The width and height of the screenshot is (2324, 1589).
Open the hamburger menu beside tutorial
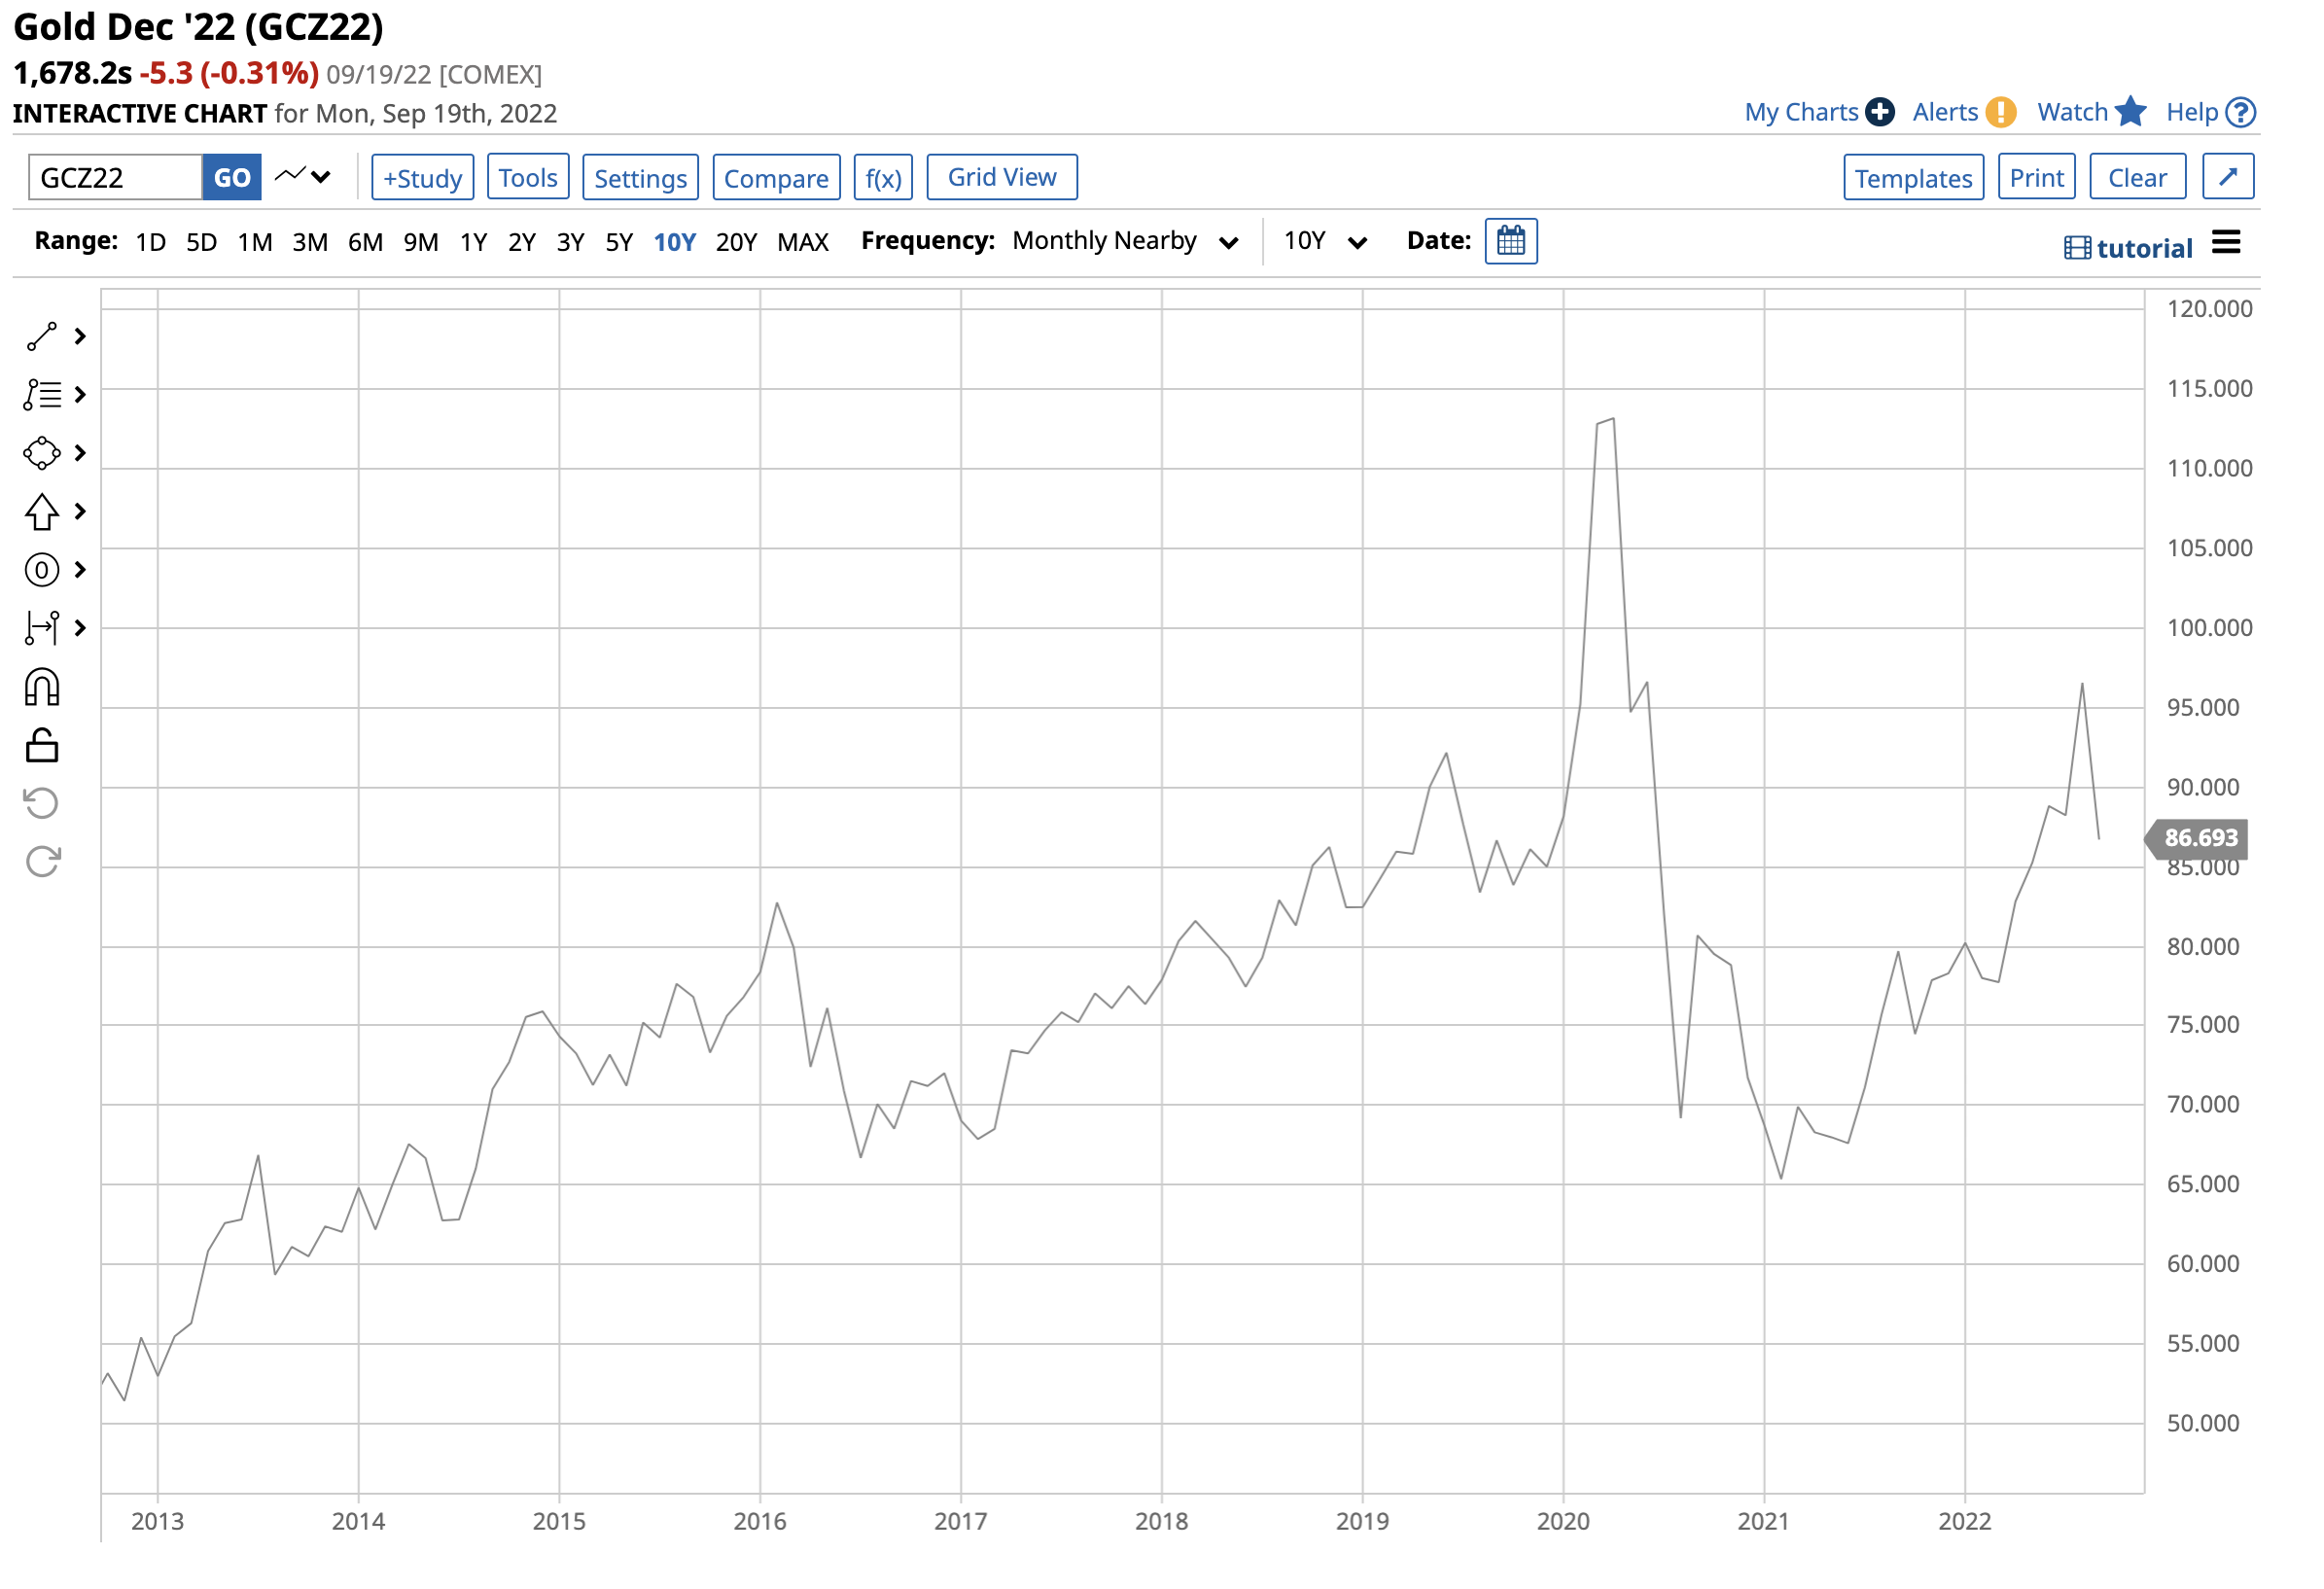pos(2226,243)
